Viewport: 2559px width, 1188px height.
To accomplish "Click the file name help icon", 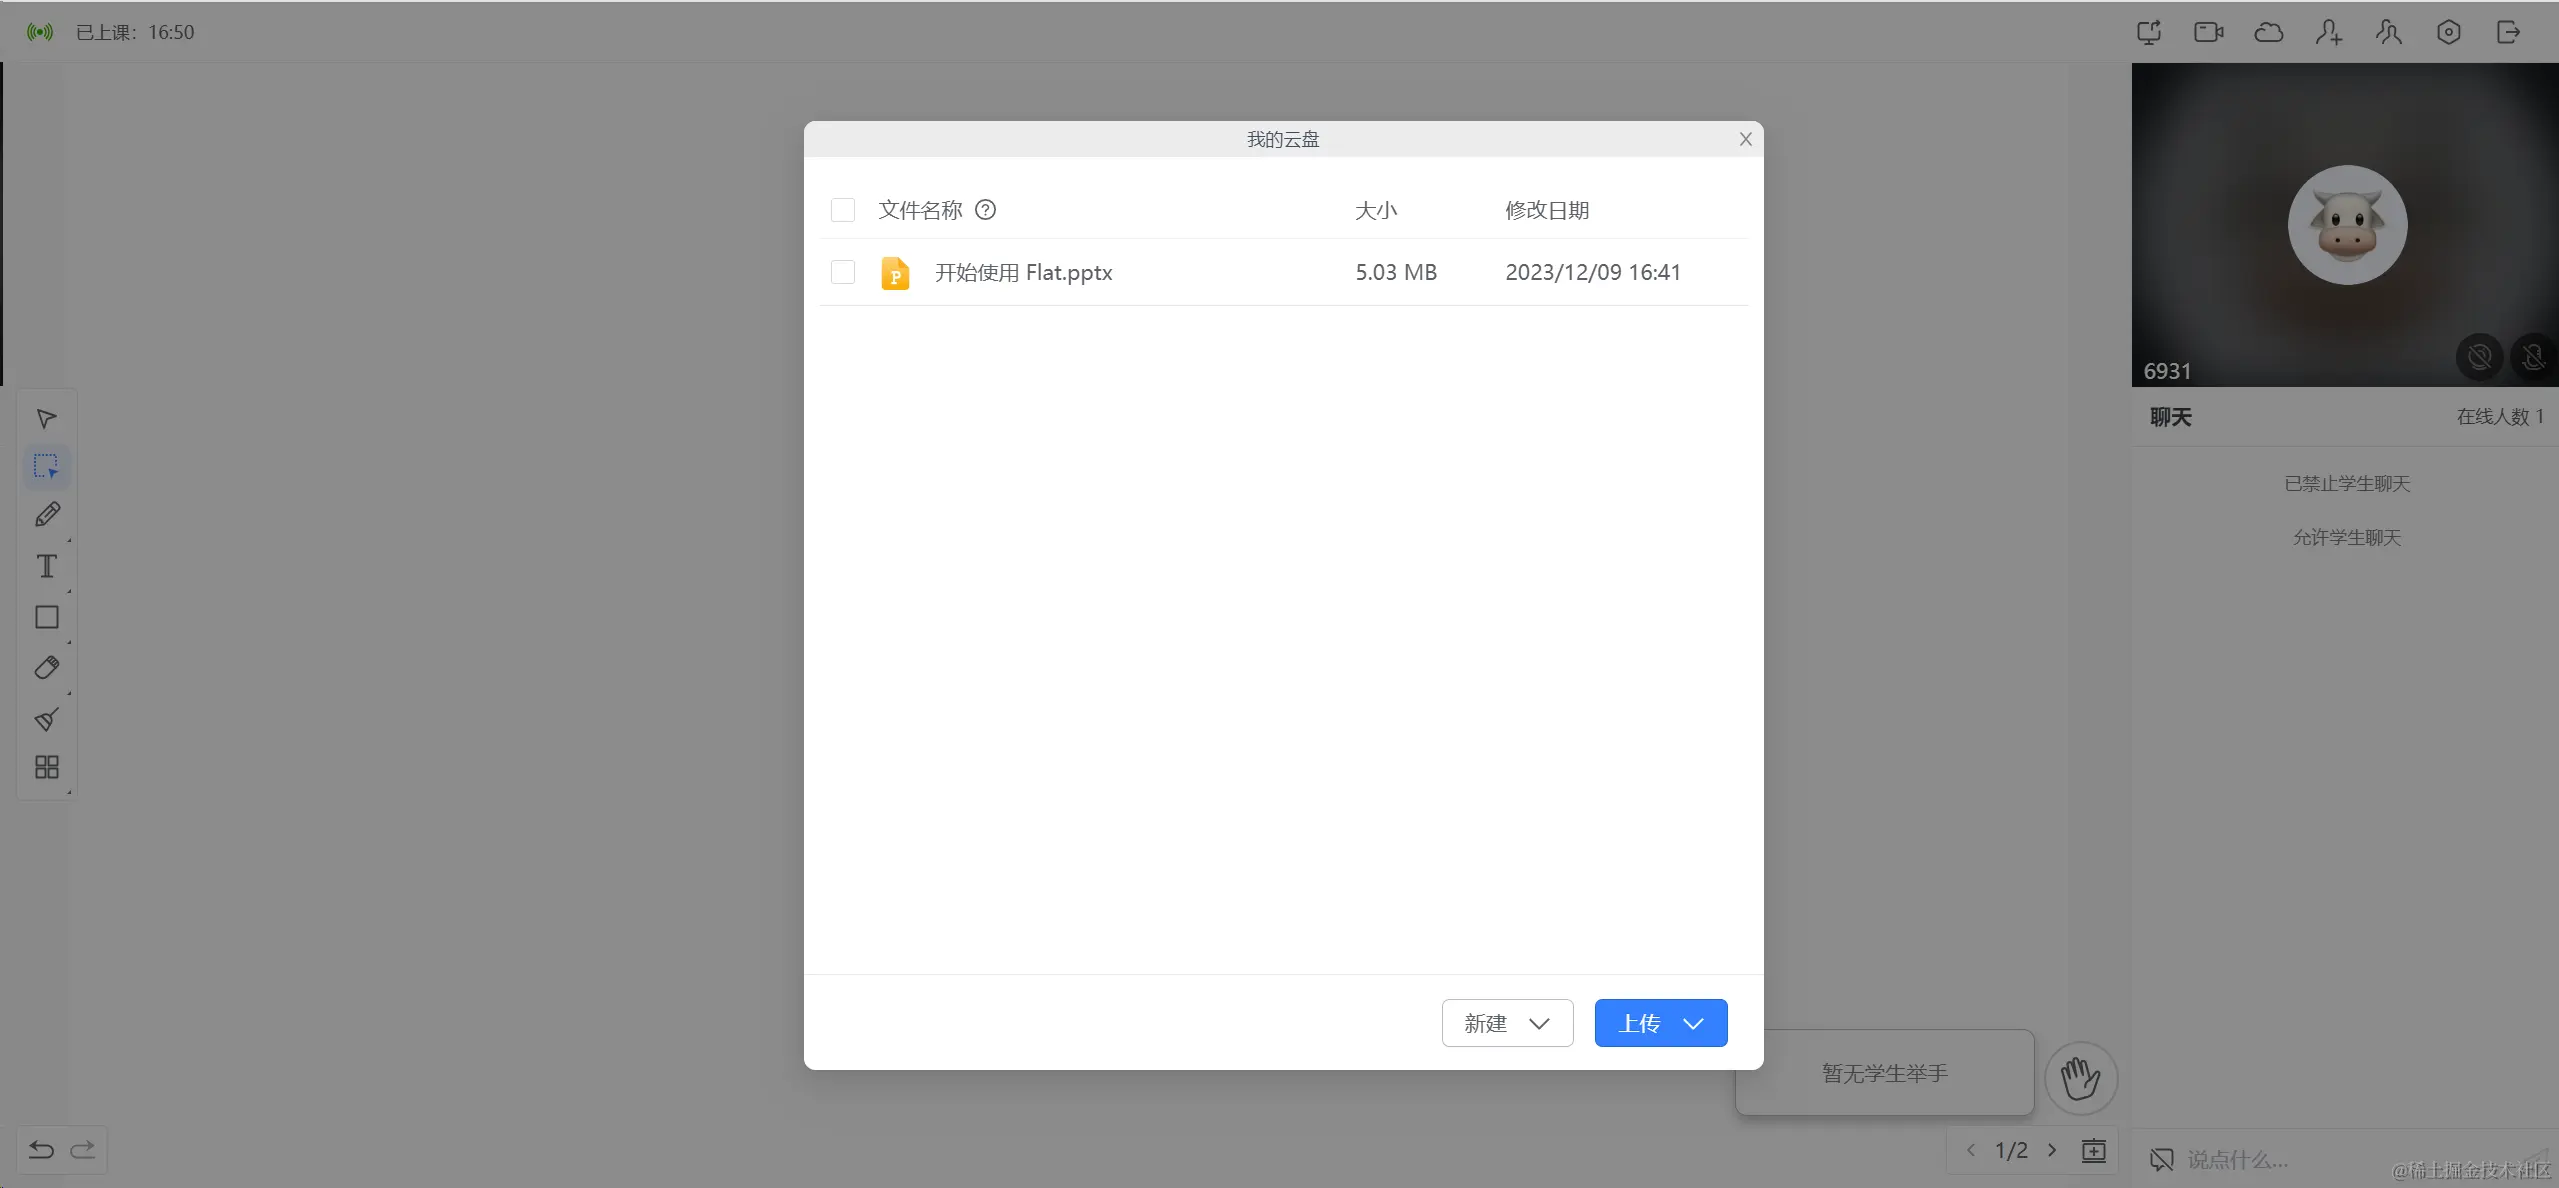I will [985, 210].
